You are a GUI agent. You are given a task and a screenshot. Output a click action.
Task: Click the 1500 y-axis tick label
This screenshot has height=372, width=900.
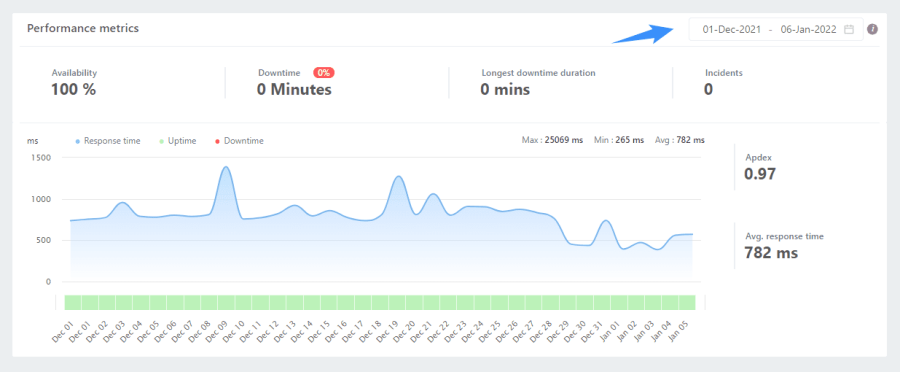(41, 158)
